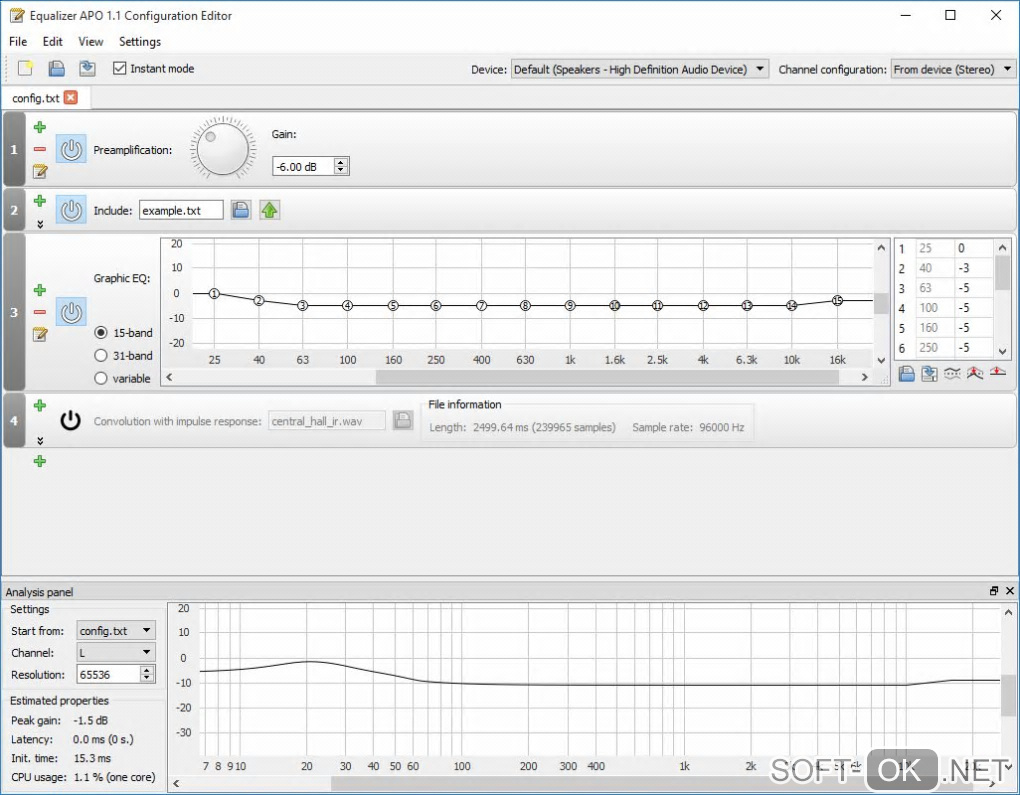Export Graphic EQ band values
The height and width of the screenshot is (795, 1020).
(x=929, y=373)
